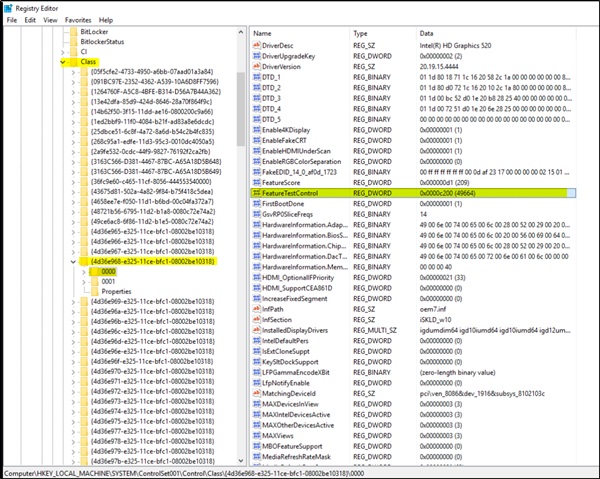Screen dimensions: 600x479
Task: Click the tree pane scrollbar thumb
Action: pyautogui.click(x=241, y=109)
